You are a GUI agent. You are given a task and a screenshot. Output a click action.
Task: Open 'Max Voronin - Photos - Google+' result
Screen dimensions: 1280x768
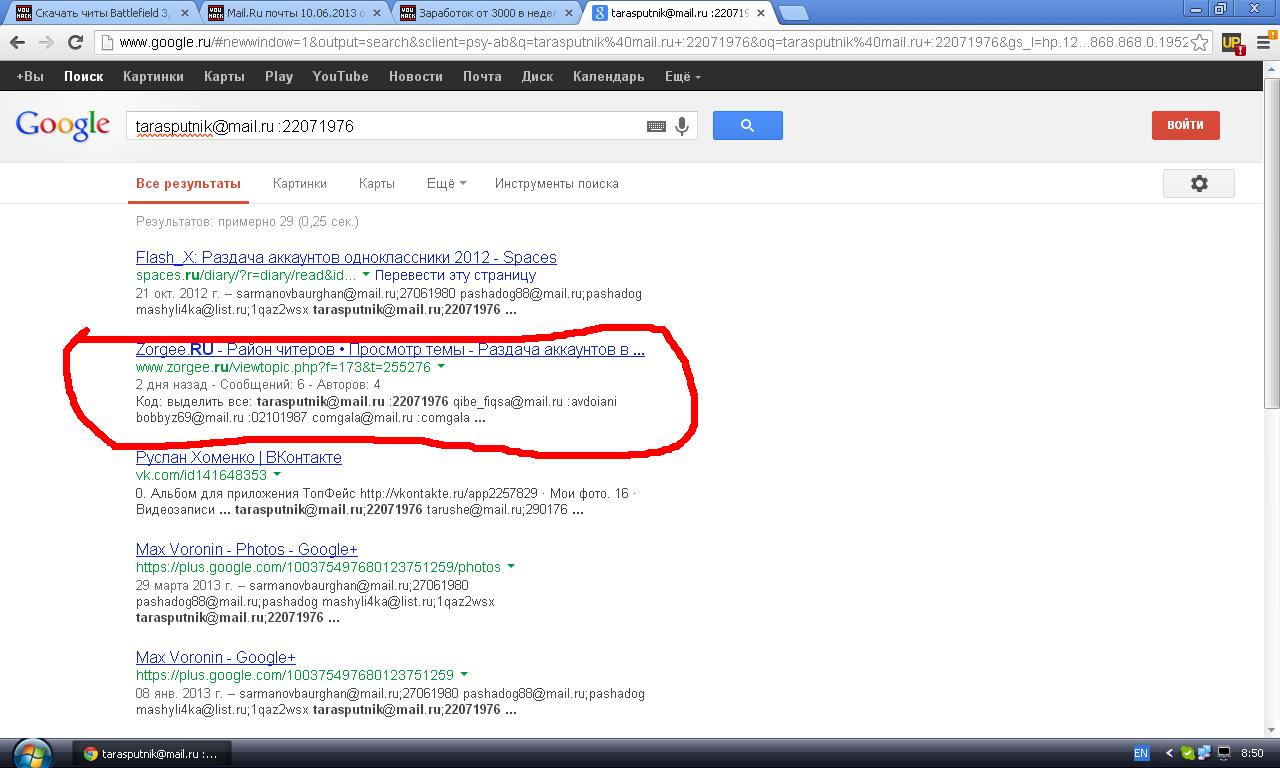coord(247,549)
